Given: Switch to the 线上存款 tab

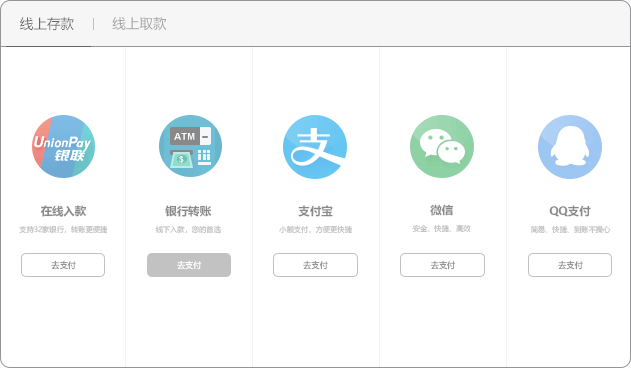Looking at the screenshot, I should [47, 24].
